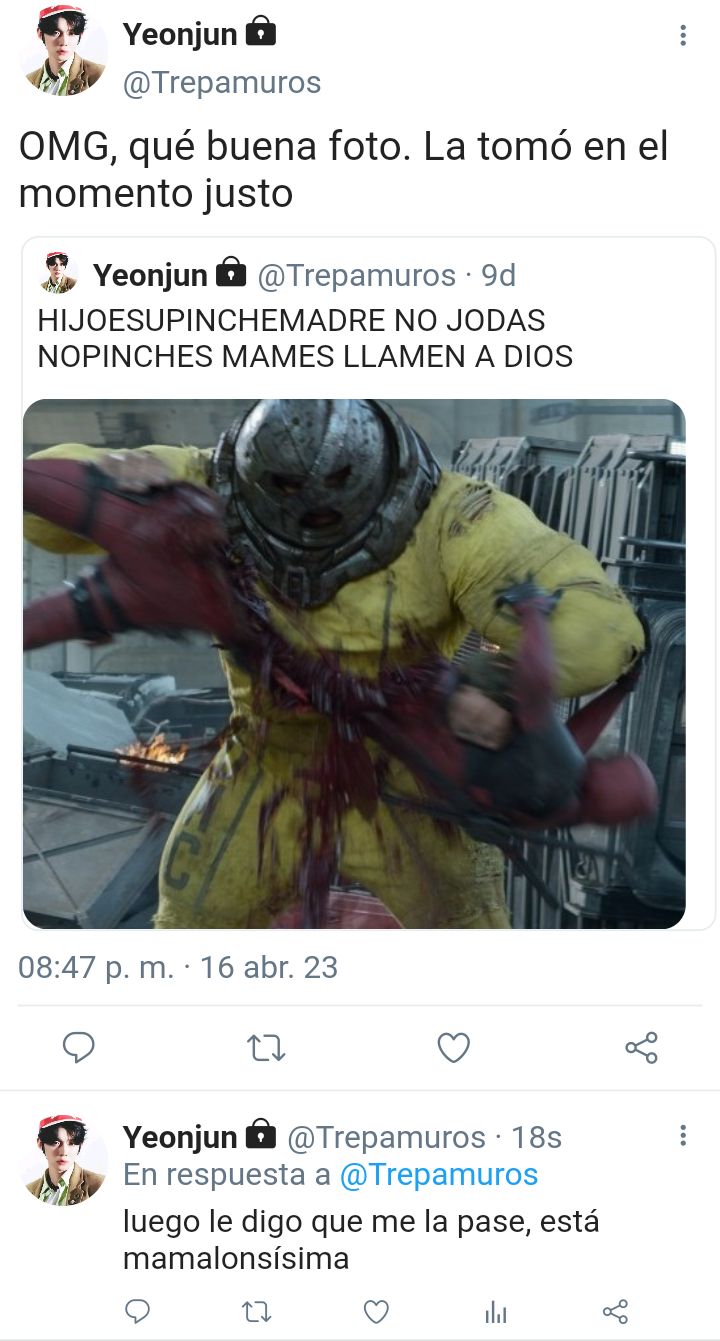Viewport: 720px width, 1341px height.
Task: Open the top @Trepamuros handle
Action: tap(222, 82)
